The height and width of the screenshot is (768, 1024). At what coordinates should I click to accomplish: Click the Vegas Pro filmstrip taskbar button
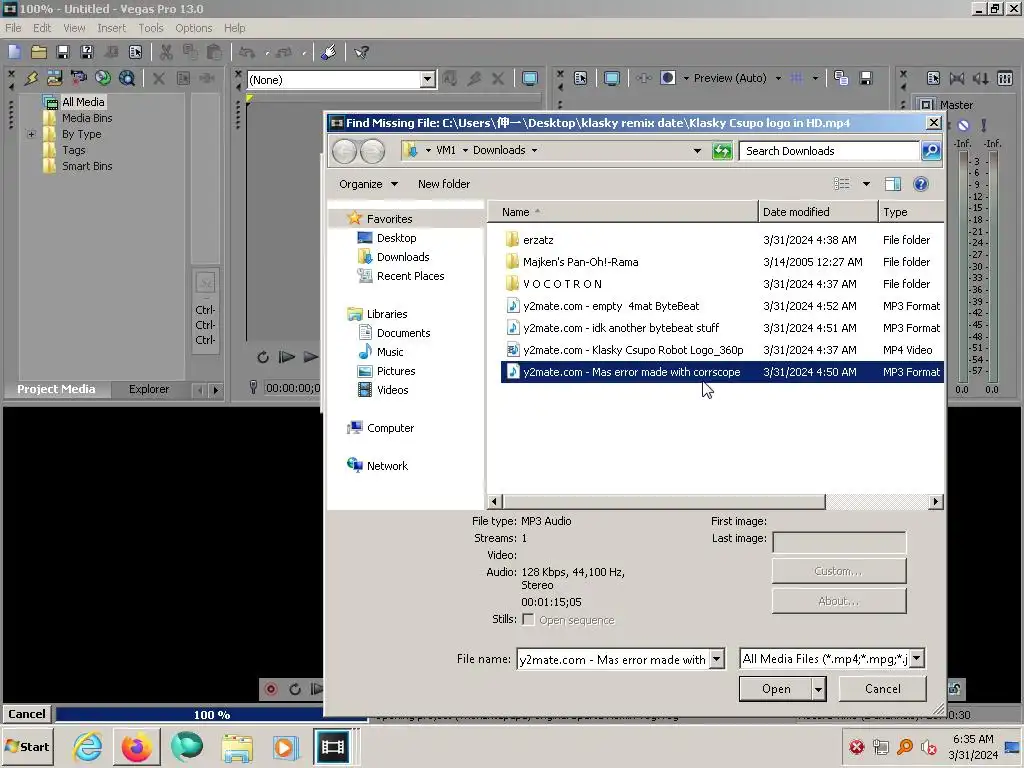point(332,746)
